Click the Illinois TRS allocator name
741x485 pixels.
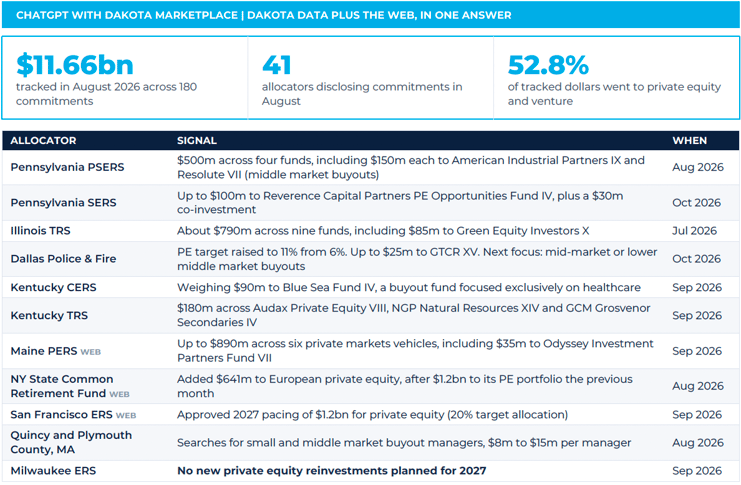coord(41,231)
